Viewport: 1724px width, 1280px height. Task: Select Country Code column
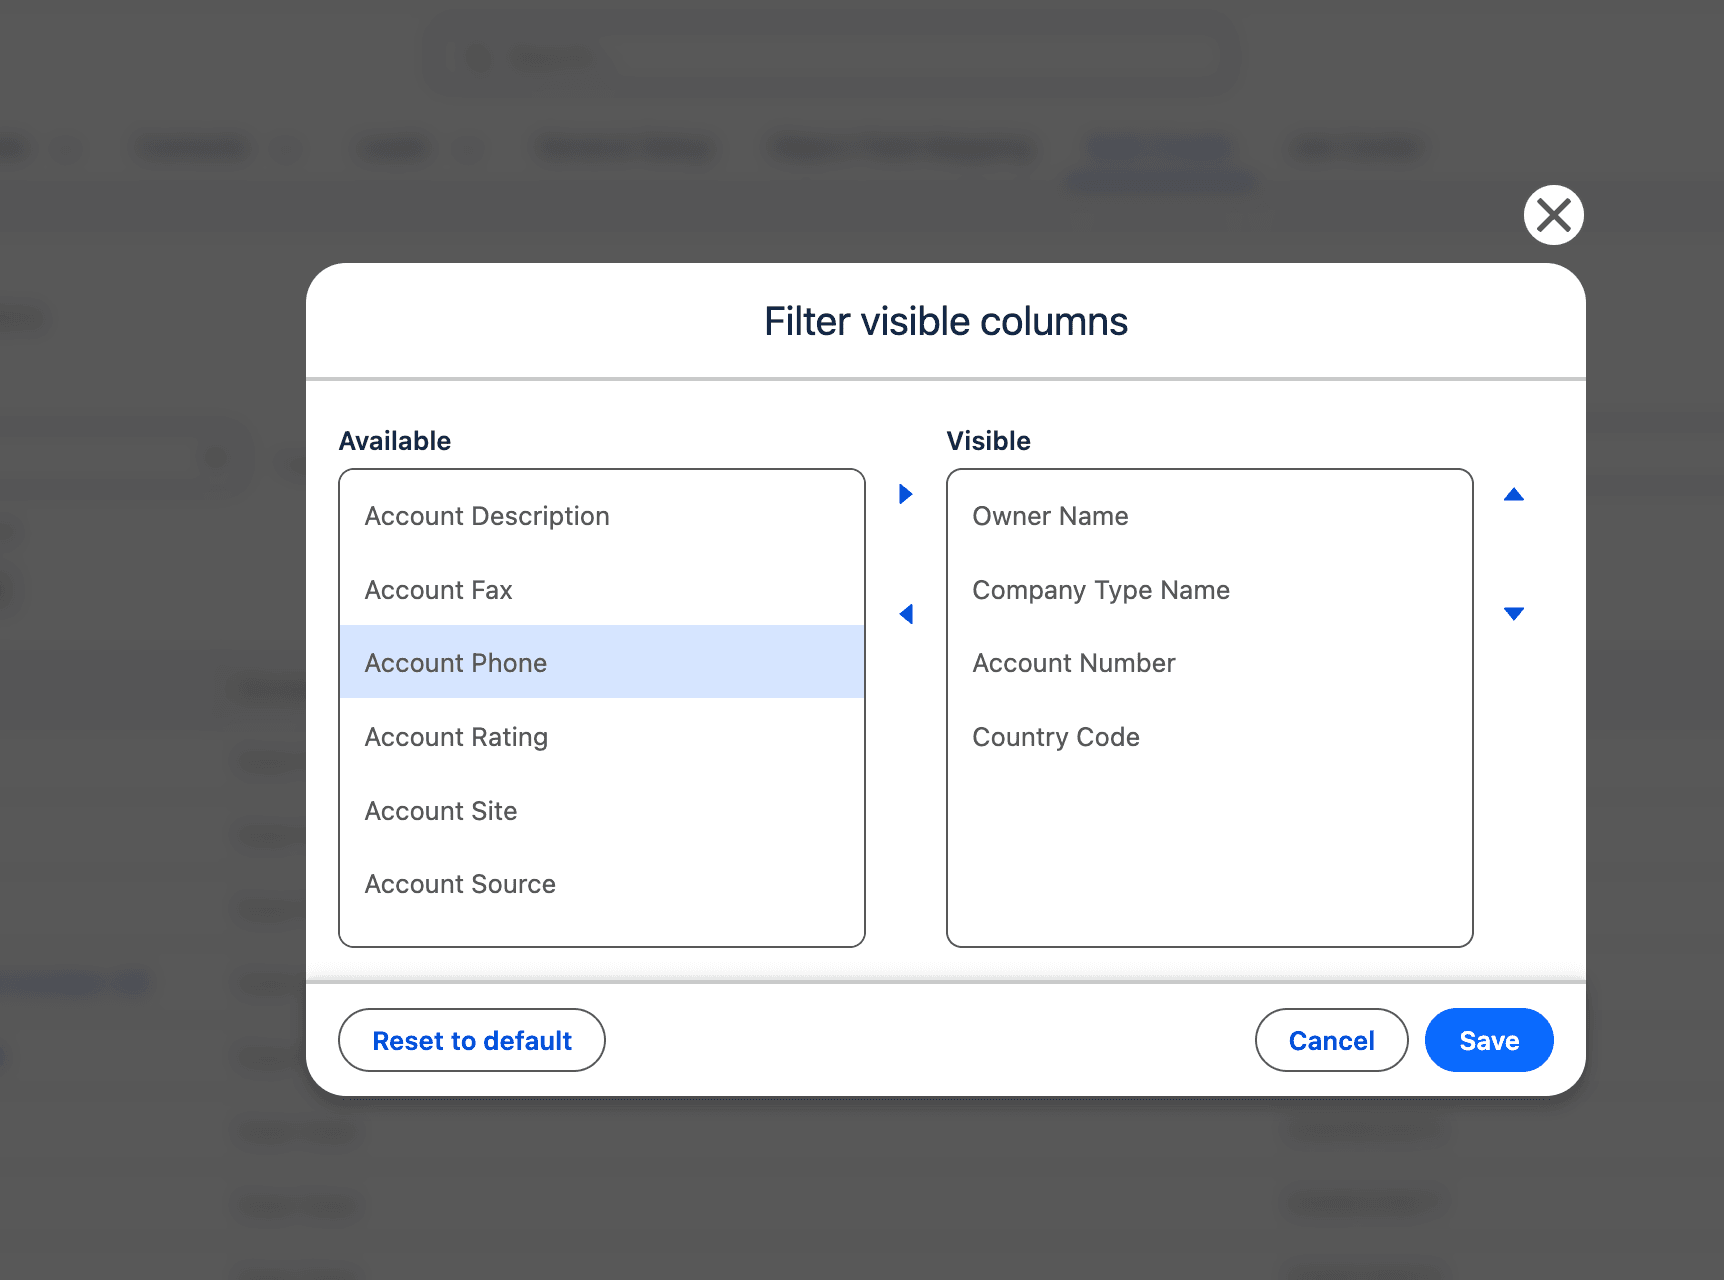(1056, 737)
